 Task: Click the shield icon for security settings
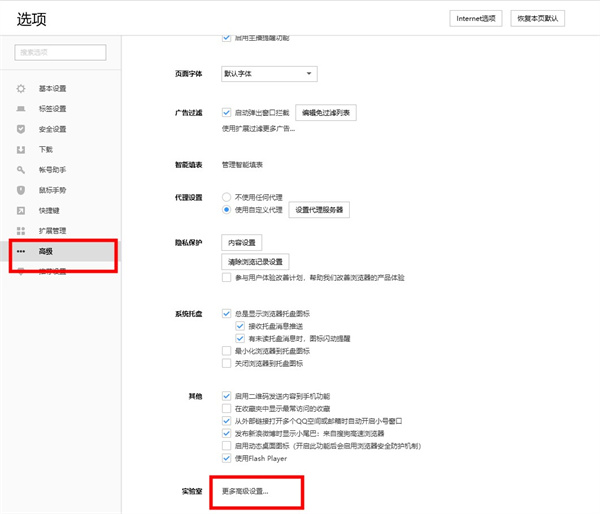[x=21, y=129]
